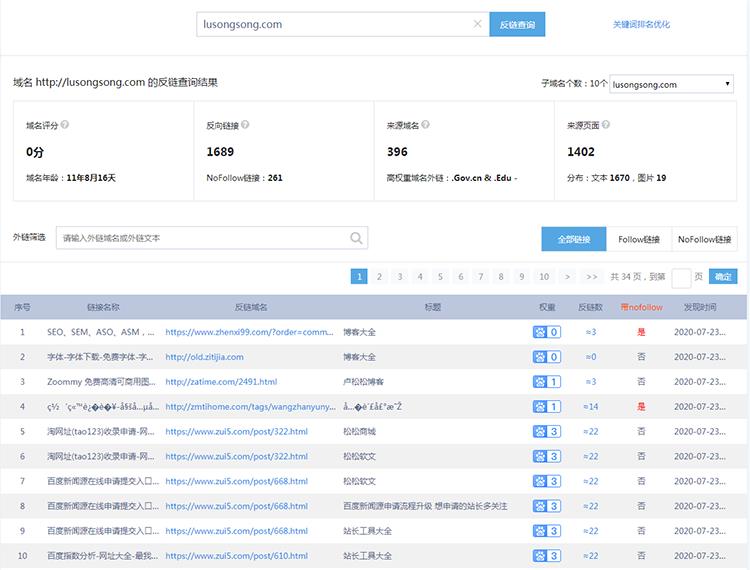This screenshot has height=570, width=750.
Task: Click the next page > arrow
Action: pos(567,276)
